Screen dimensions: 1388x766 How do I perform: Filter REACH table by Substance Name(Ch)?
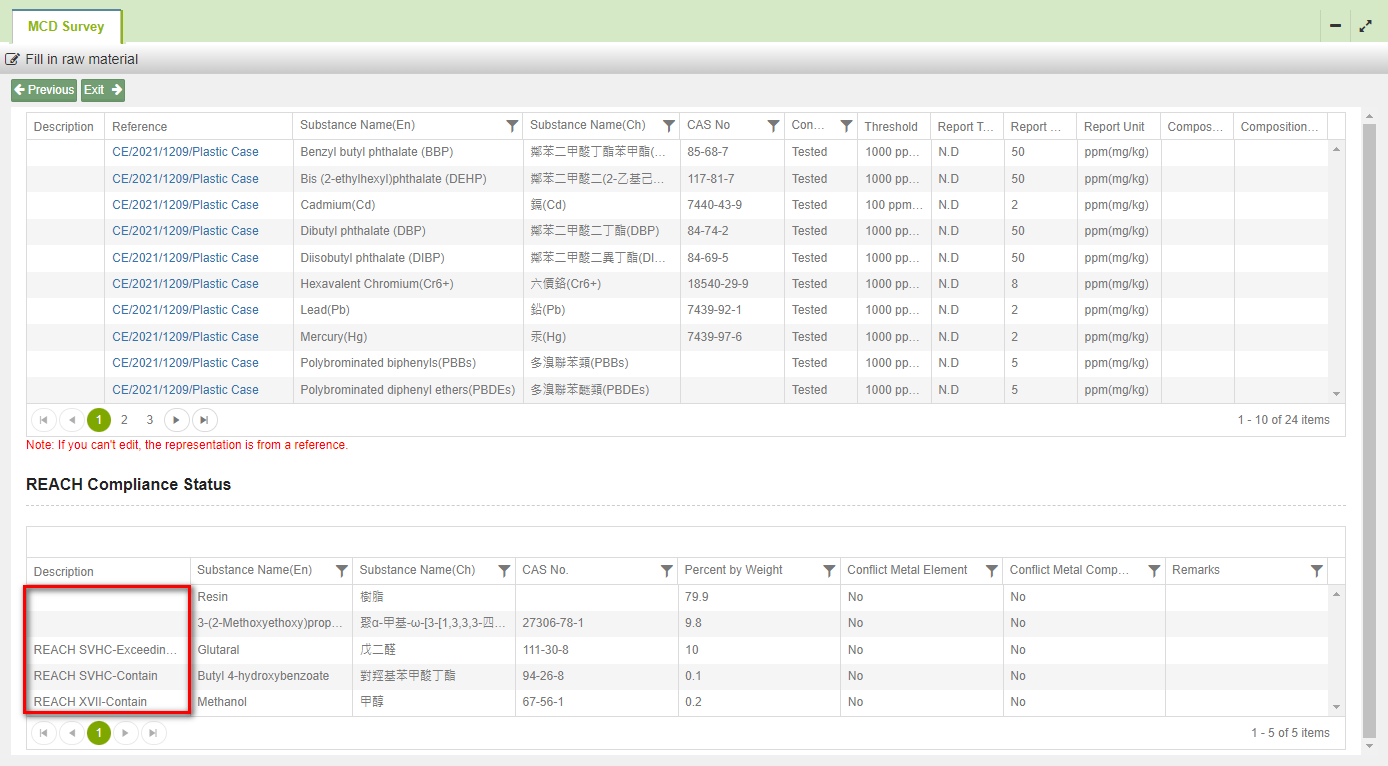click(504, 570)
